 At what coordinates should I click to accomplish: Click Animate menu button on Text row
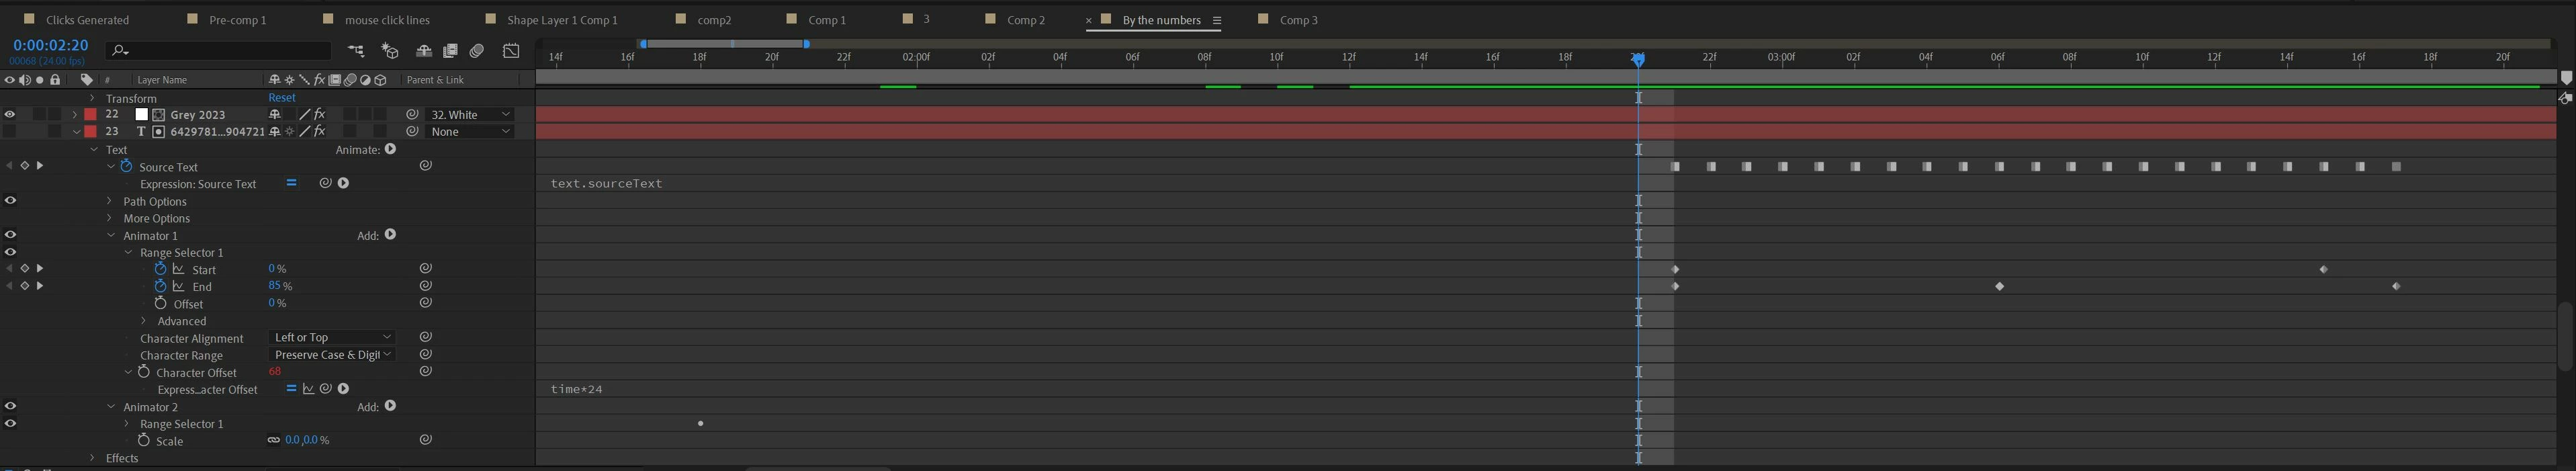tap(391, 149)
